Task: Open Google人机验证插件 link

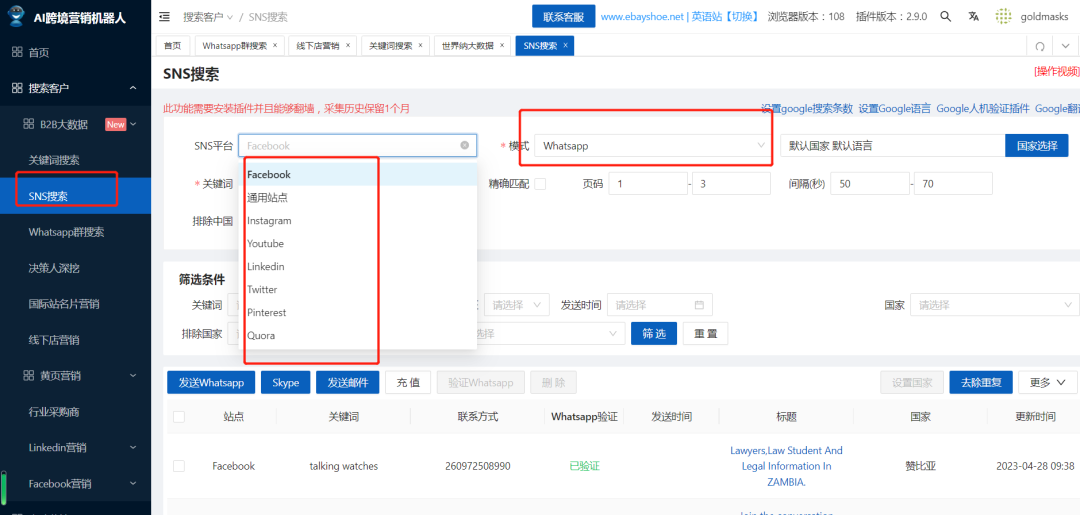Action: pyautogui.click(x=983, y=108)
